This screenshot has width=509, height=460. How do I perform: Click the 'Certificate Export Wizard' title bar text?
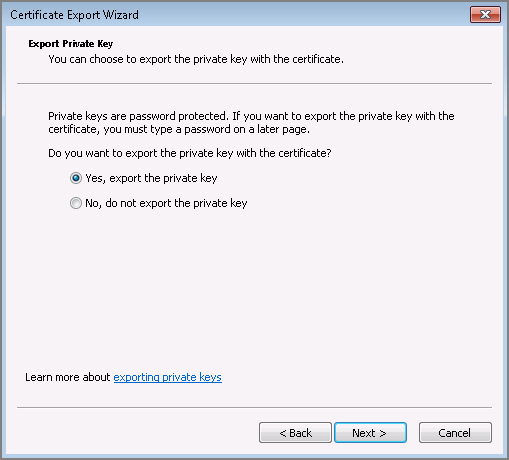click(74, 15)
